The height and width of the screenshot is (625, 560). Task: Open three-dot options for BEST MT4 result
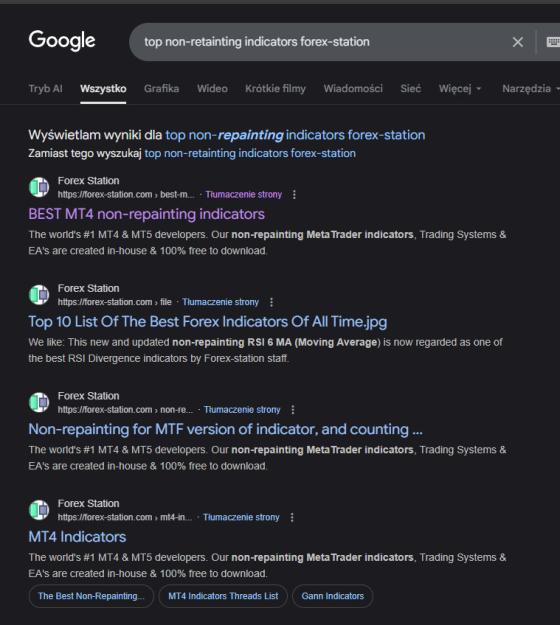tap(294, 195)
